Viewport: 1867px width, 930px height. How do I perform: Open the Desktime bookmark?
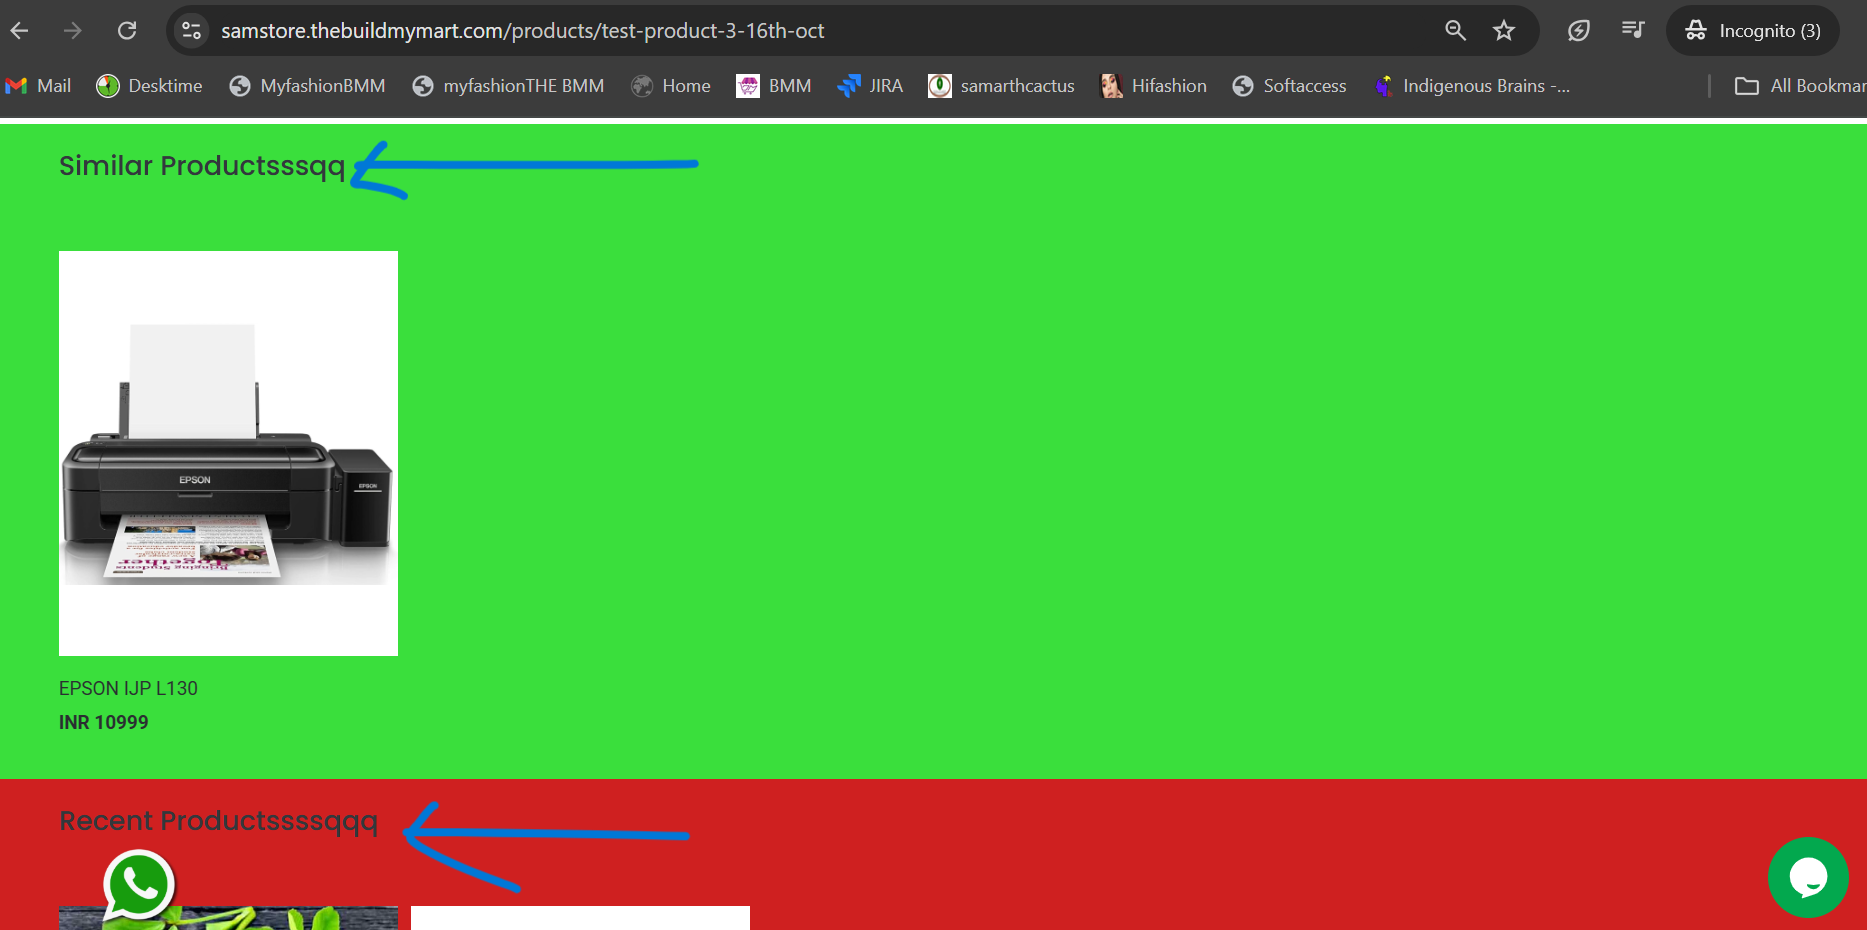pos(149,86)
